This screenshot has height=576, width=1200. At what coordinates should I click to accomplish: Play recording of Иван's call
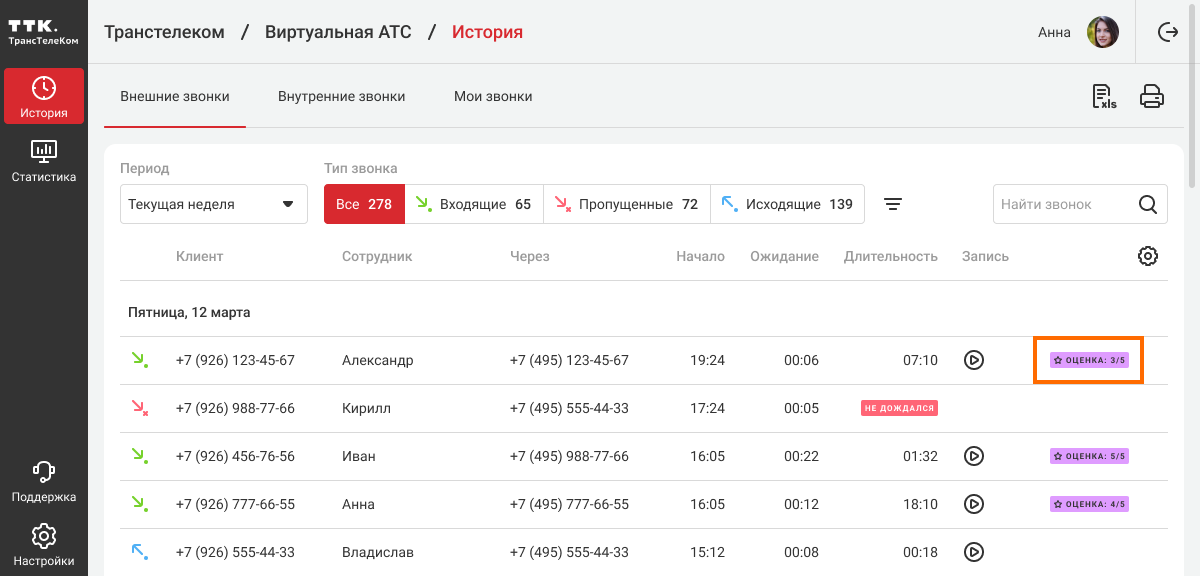point(973,456)
